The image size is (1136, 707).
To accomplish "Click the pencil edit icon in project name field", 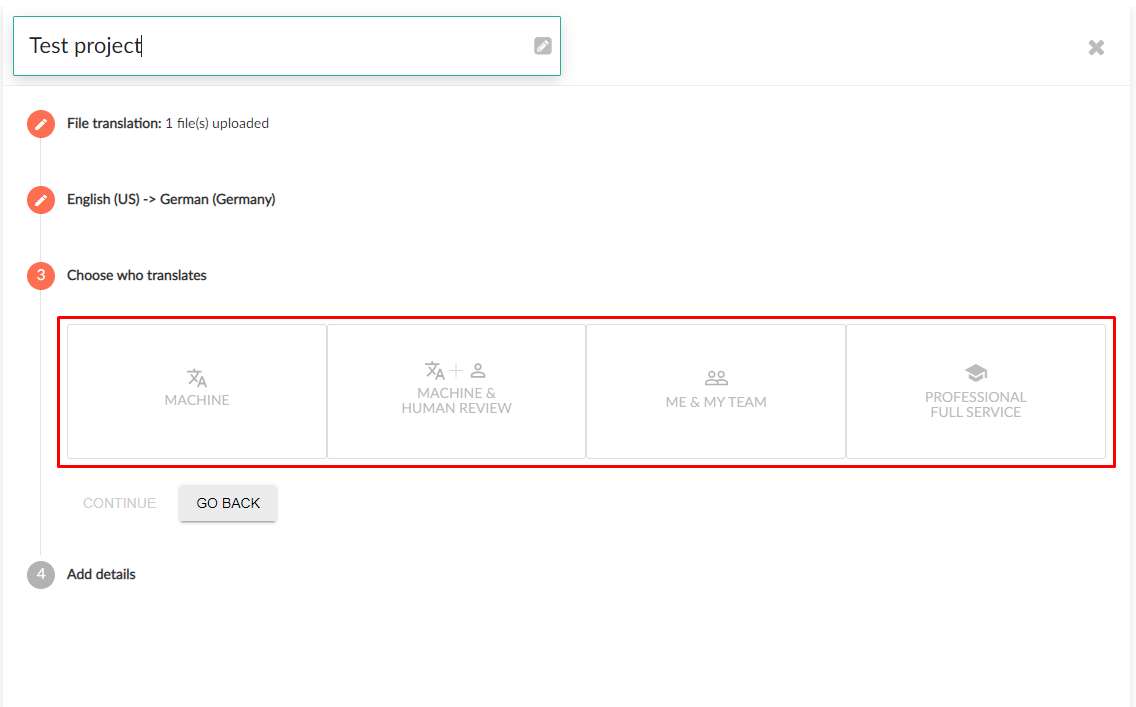I will (x=543, y=46).
